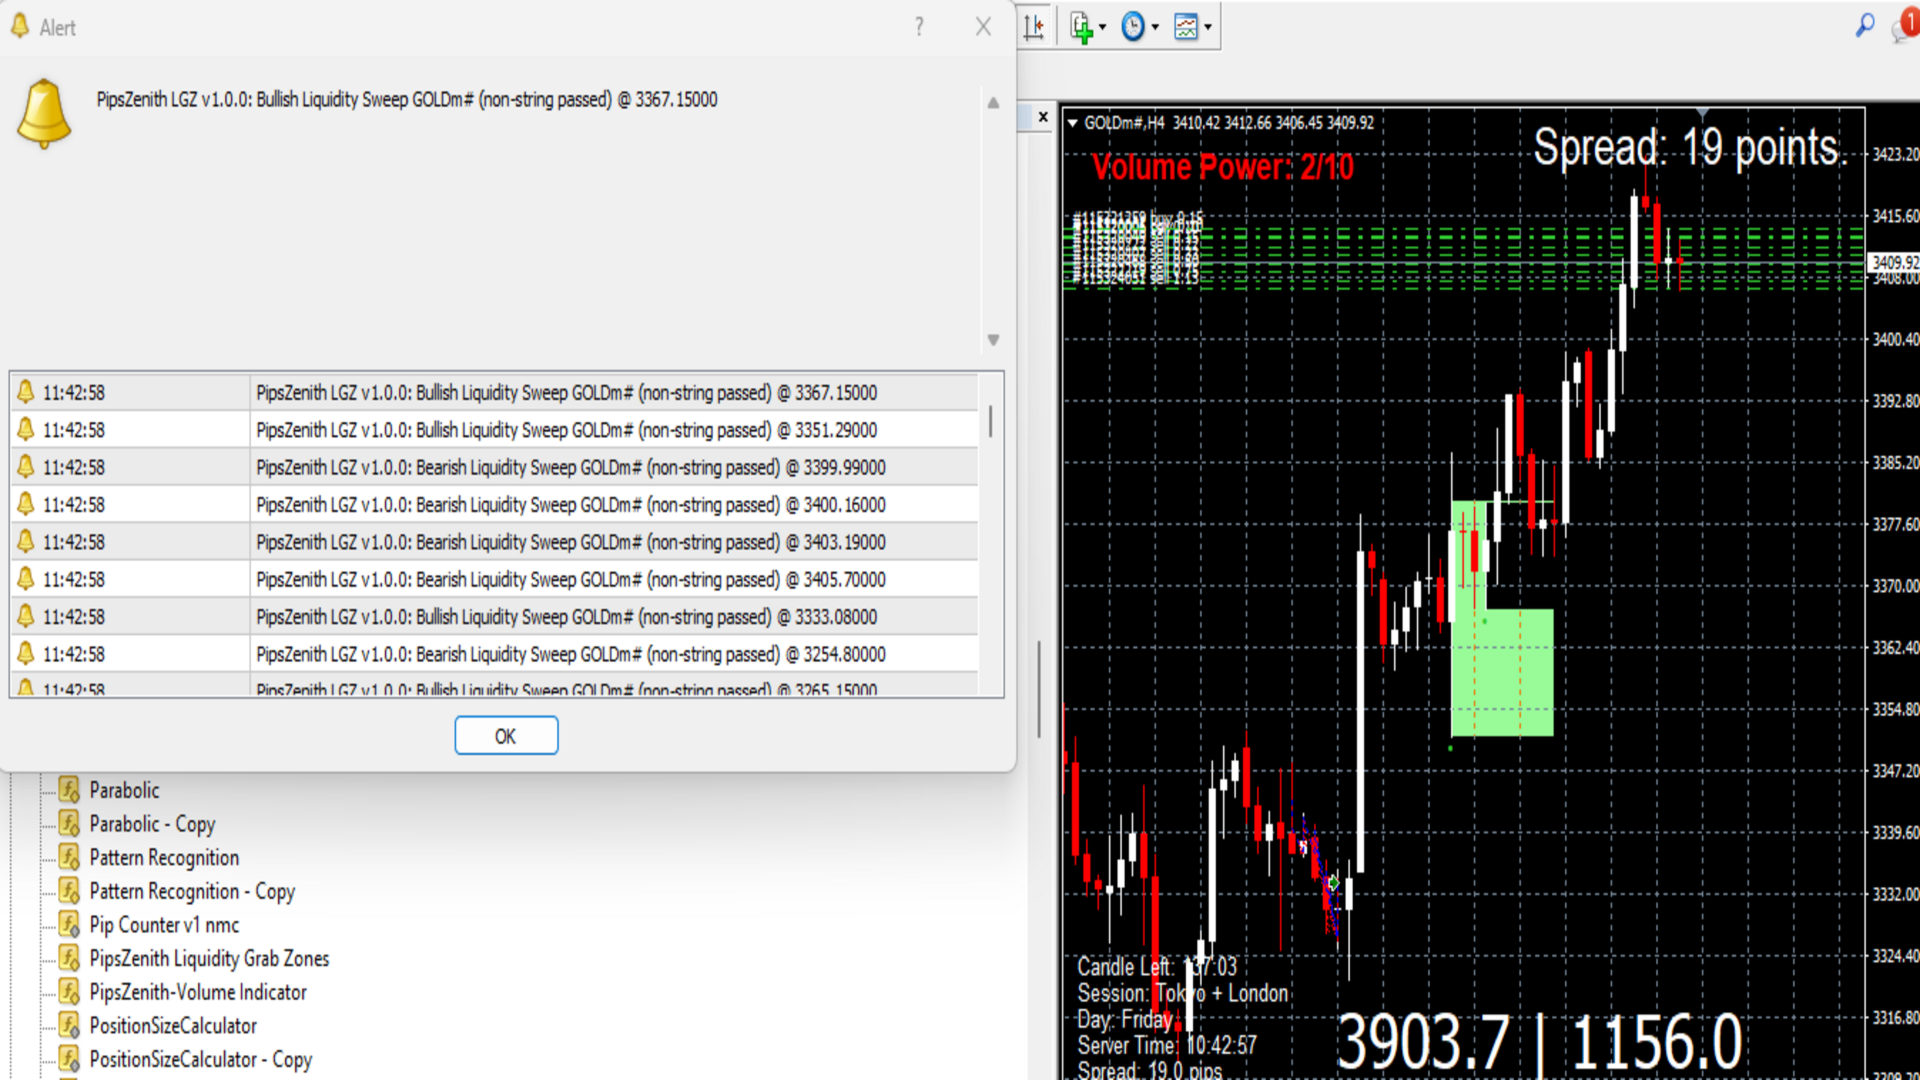This screenshot has height=1080, width=1920.
Task: Click bell icon of the 3254.80000 alert row
Action: 26,653
